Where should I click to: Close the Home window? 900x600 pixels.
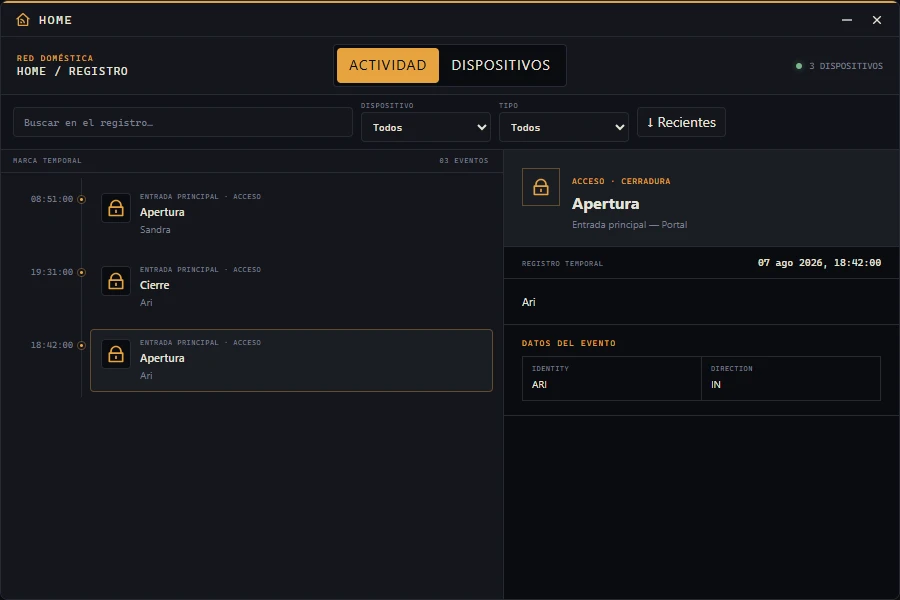pyautogui.click(x=876, y=20)
